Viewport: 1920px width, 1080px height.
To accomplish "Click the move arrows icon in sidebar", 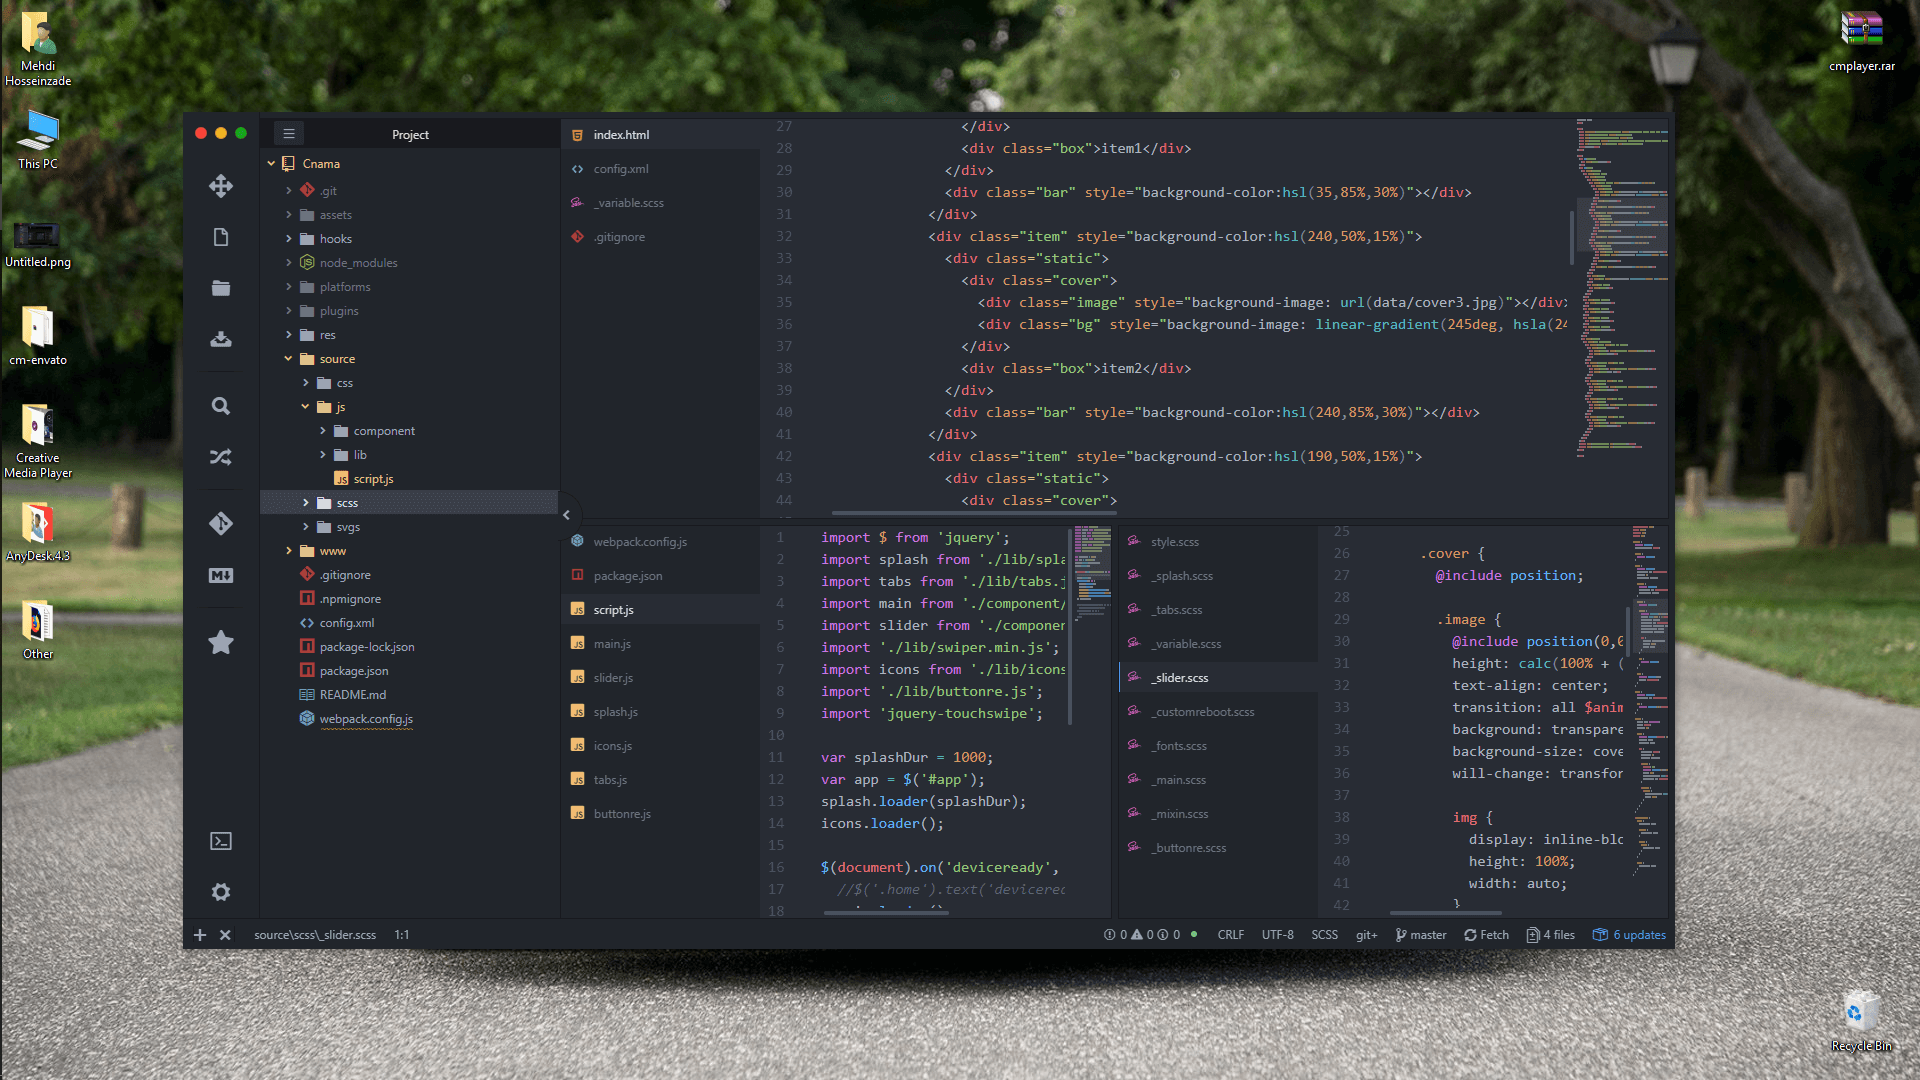I will [221, 186].
